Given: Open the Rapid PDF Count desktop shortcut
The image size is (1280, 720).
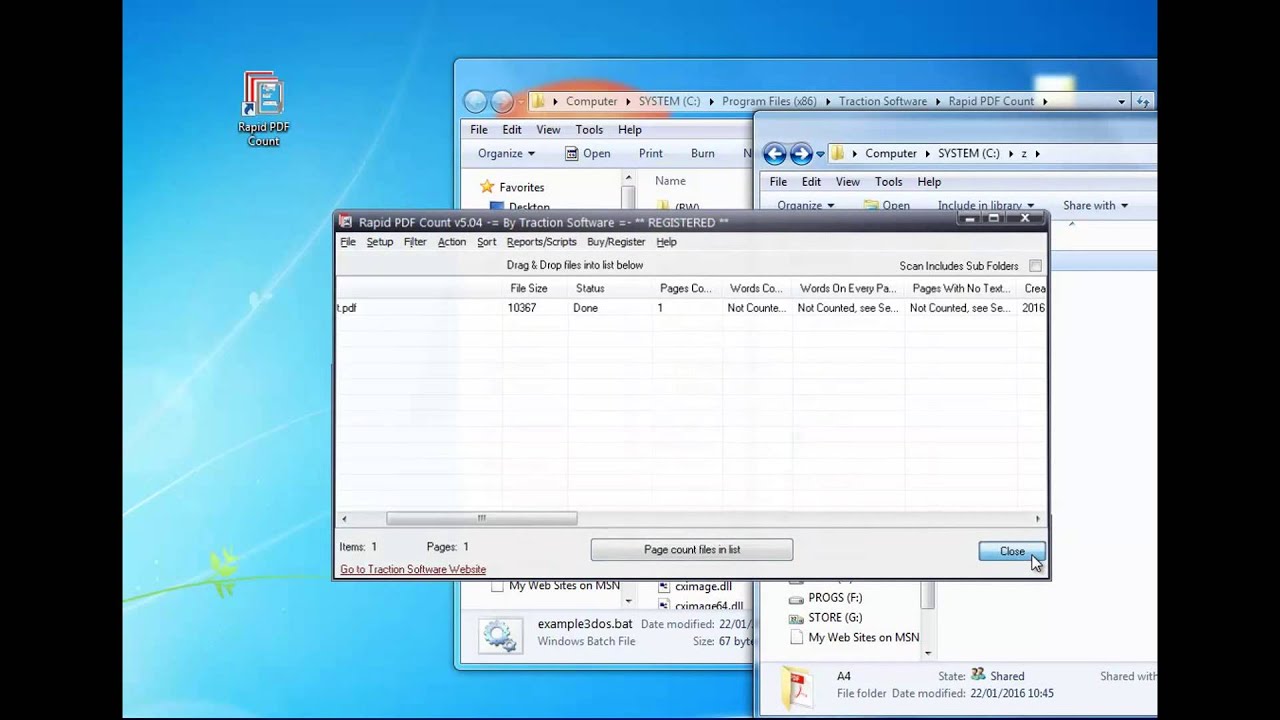Looking at the screenshot, I should (264, 110).
